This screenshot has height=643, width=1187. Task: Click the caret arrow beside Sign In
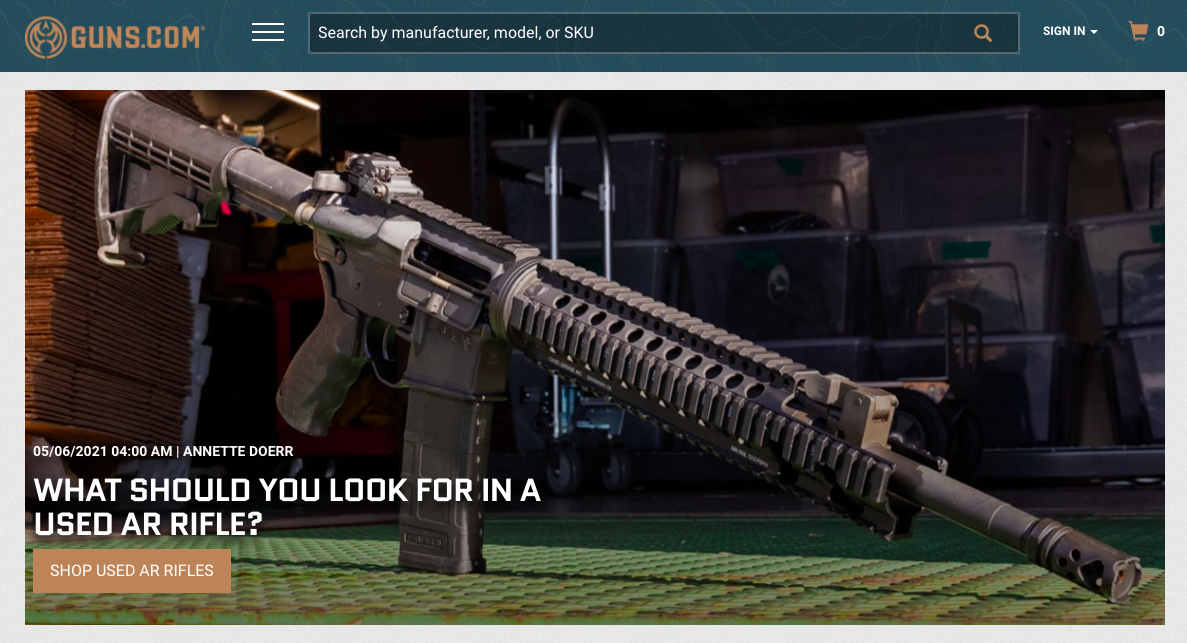(1094, 33)
